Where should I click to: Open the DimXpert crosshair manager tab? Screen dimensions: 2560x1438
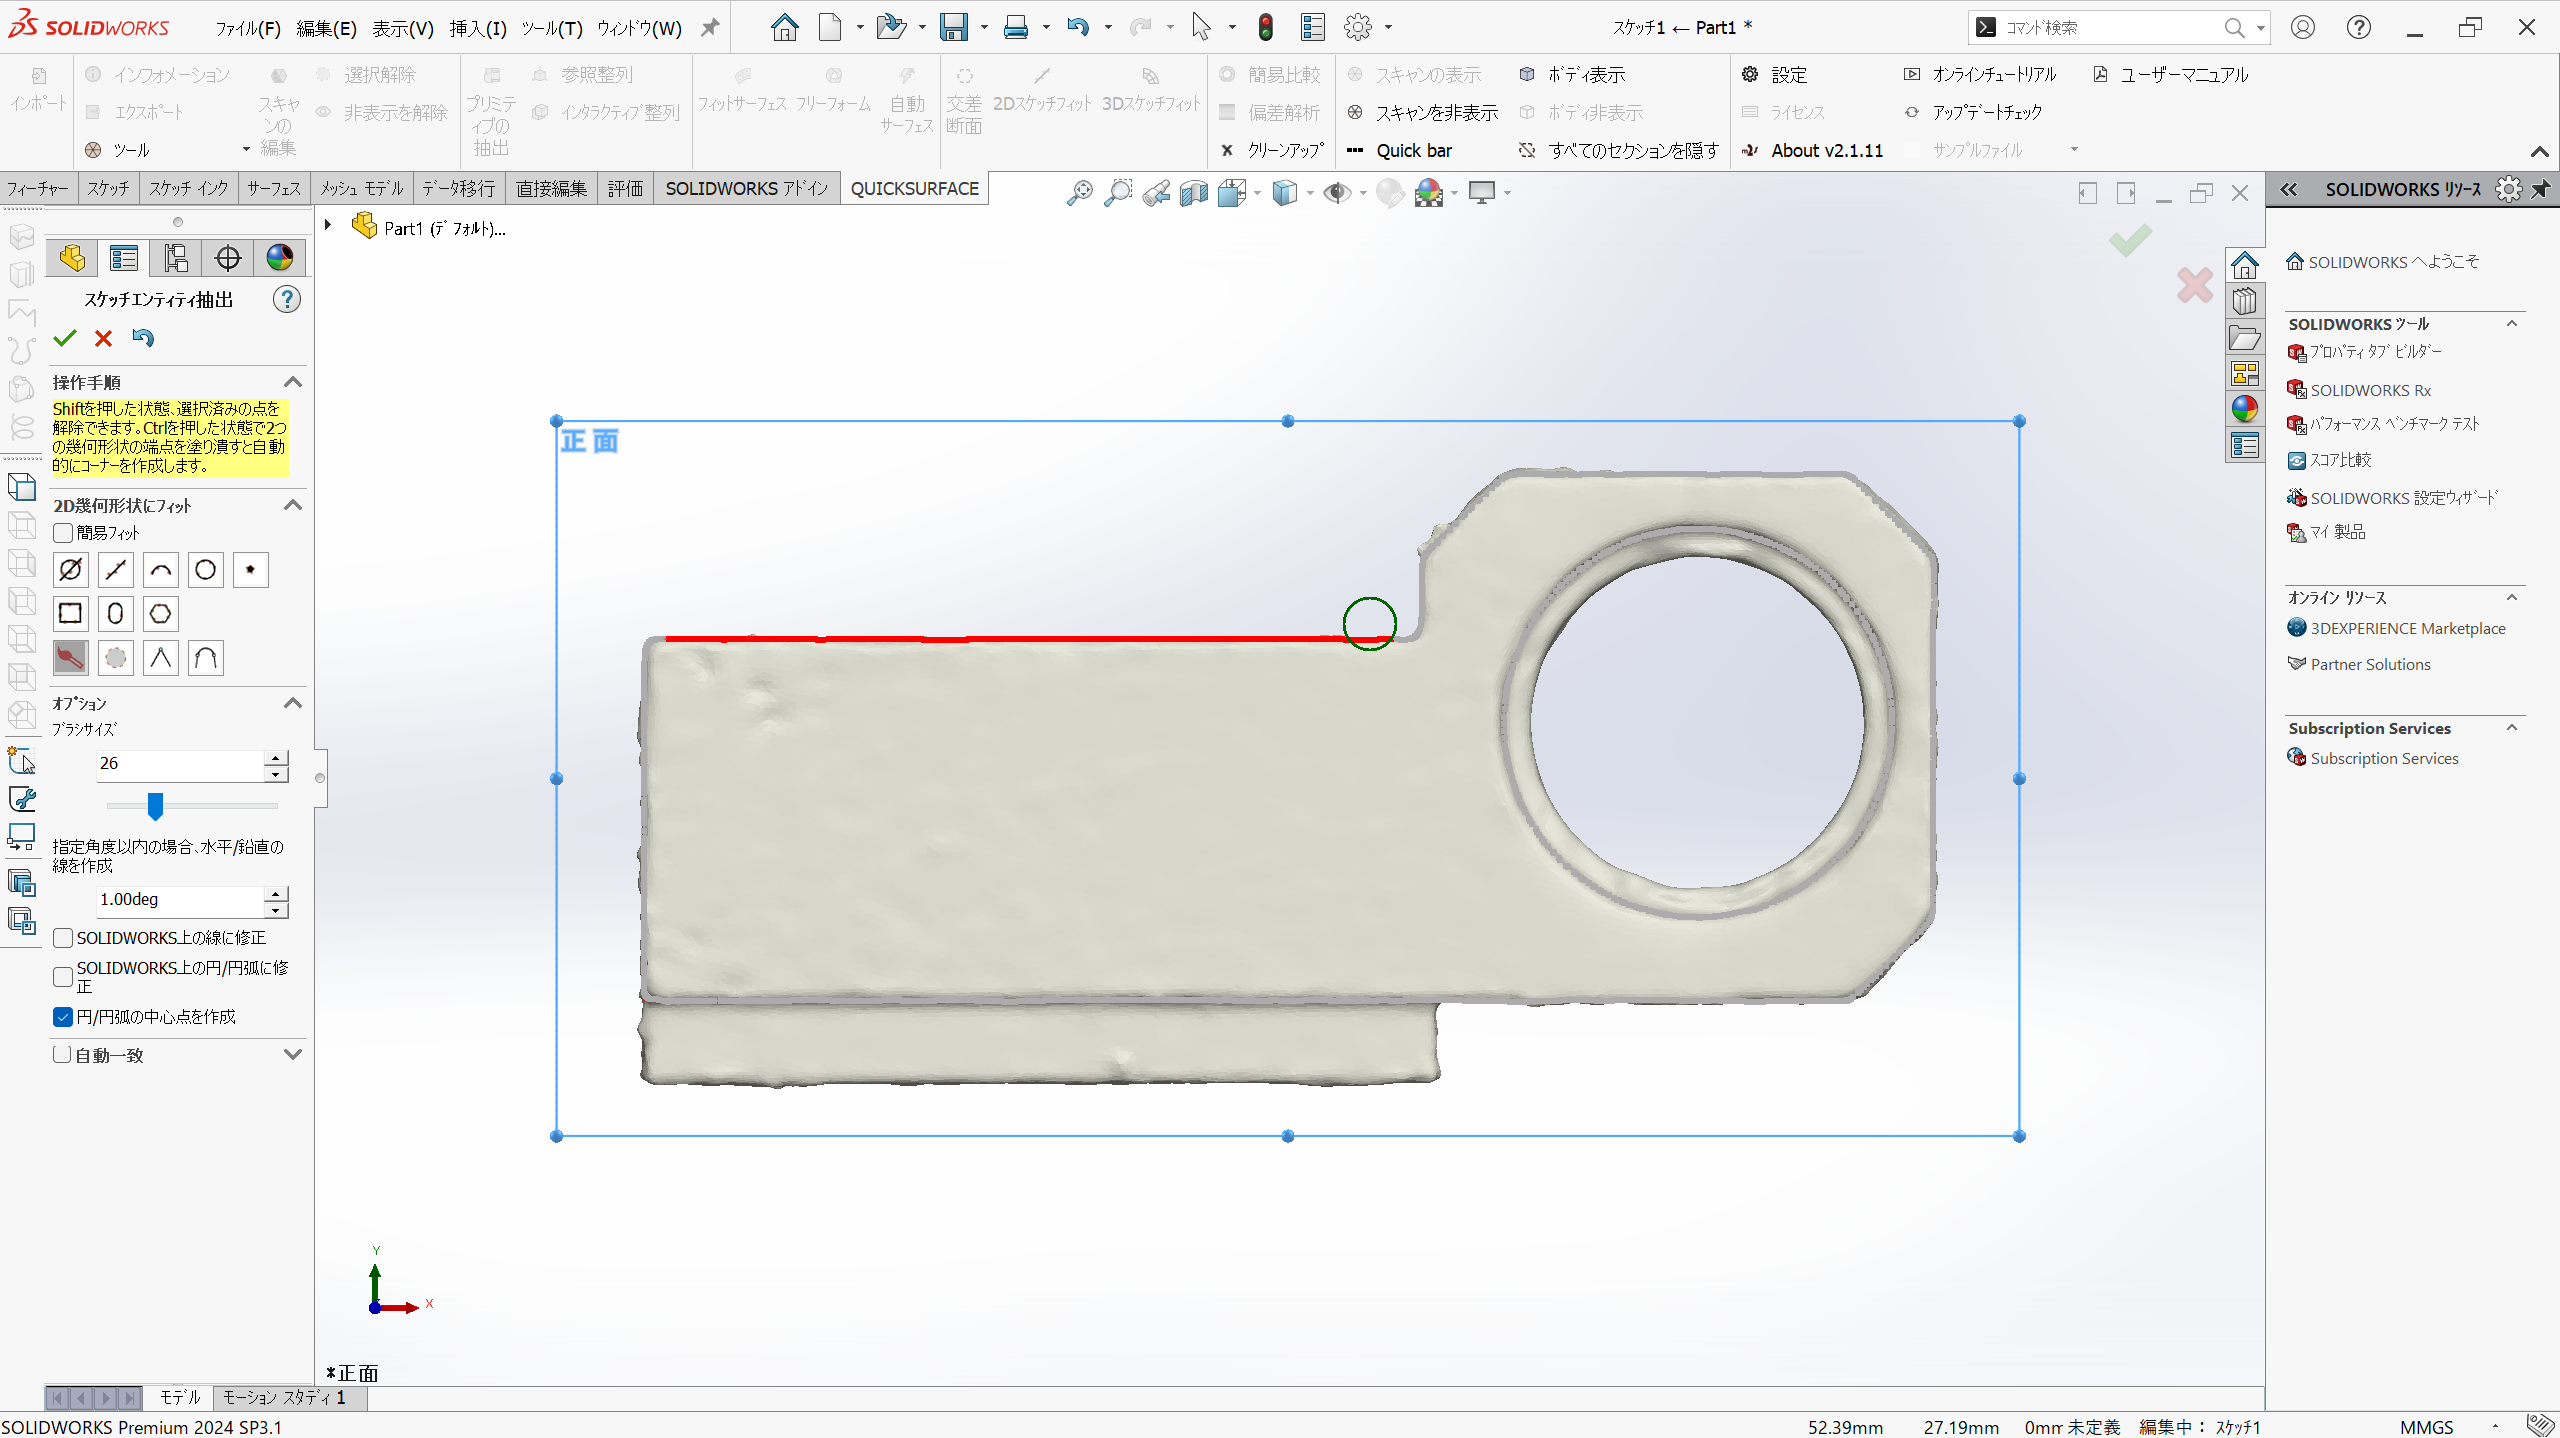[x=228, y=258]
